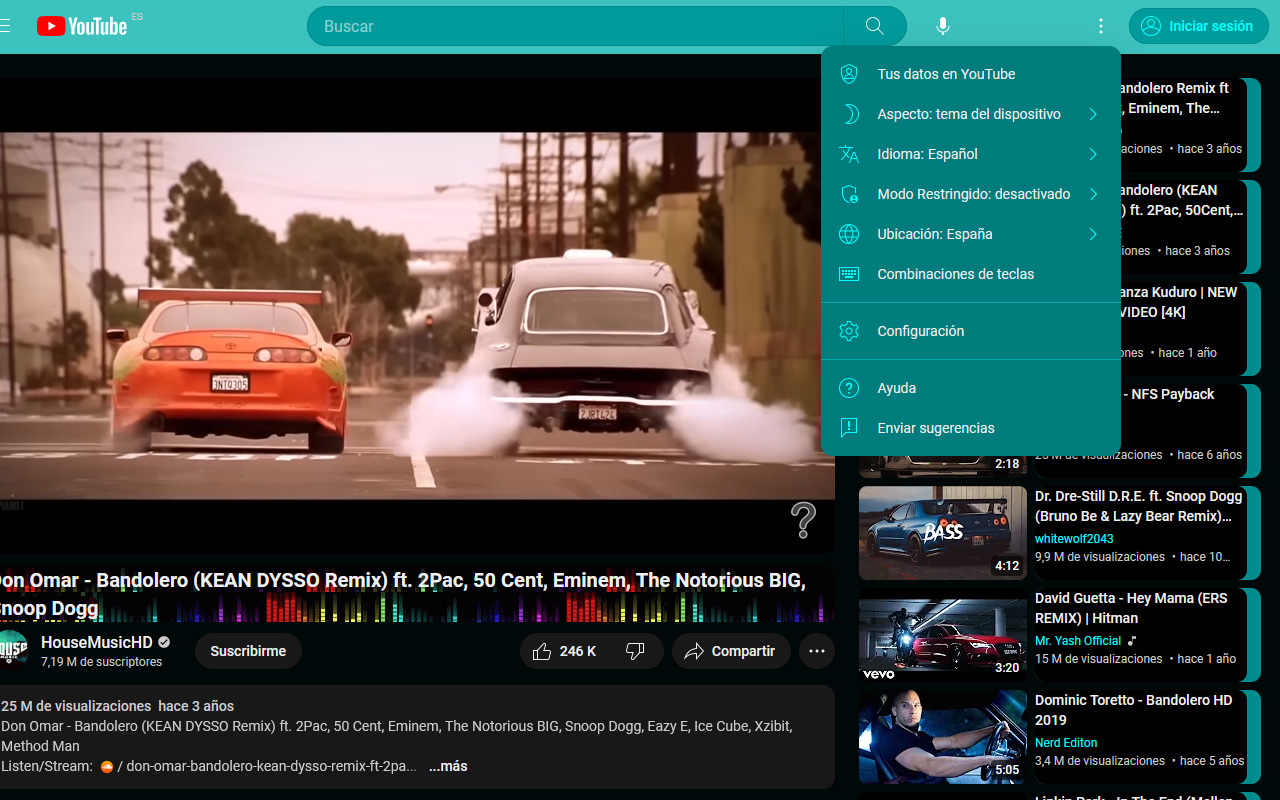Screen dimensions: 1280x800
Task: Click the hamburger guide menu icon
Action: [x=5, y=26]
